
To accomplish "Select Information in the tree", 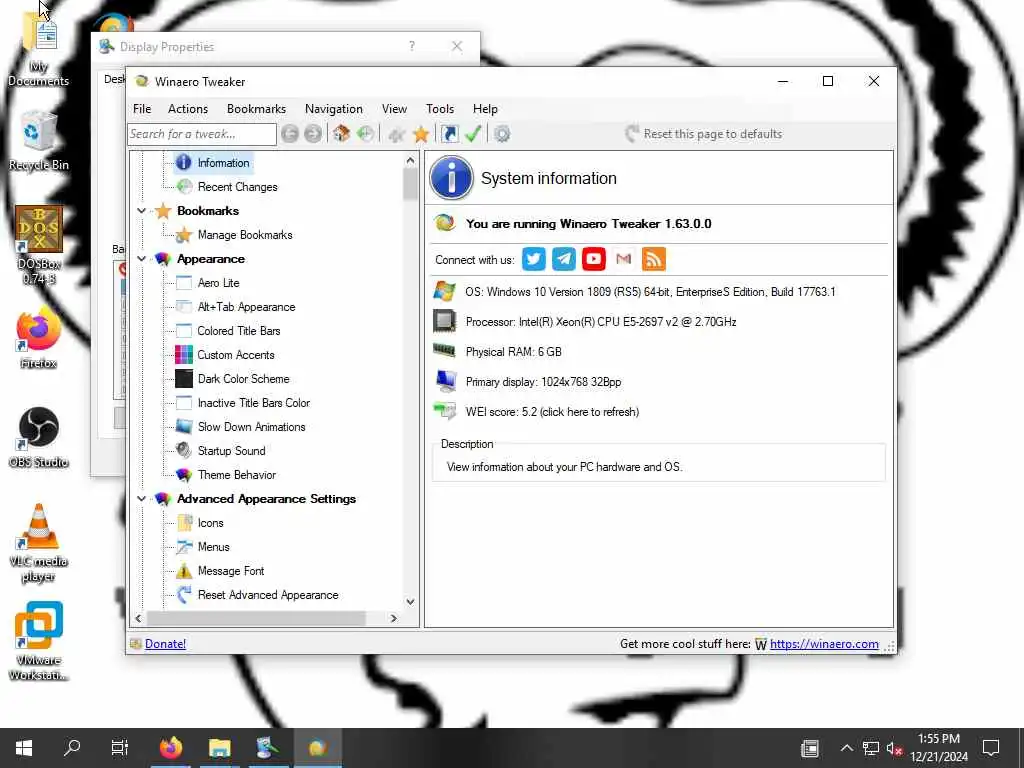I will click(x=223, y=163).
